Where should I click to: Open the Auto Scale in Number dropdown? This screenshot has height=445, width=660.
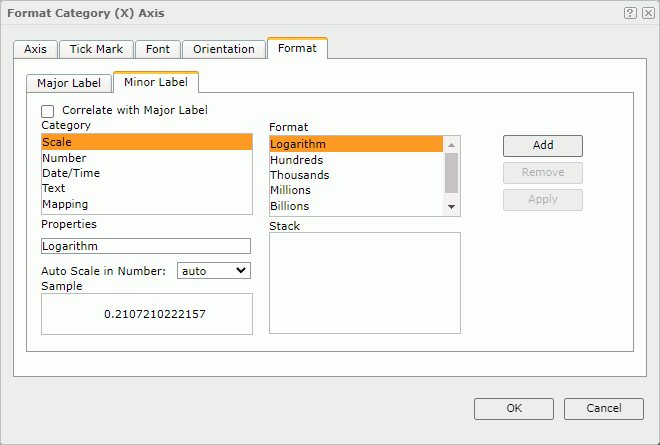(213, 270)
